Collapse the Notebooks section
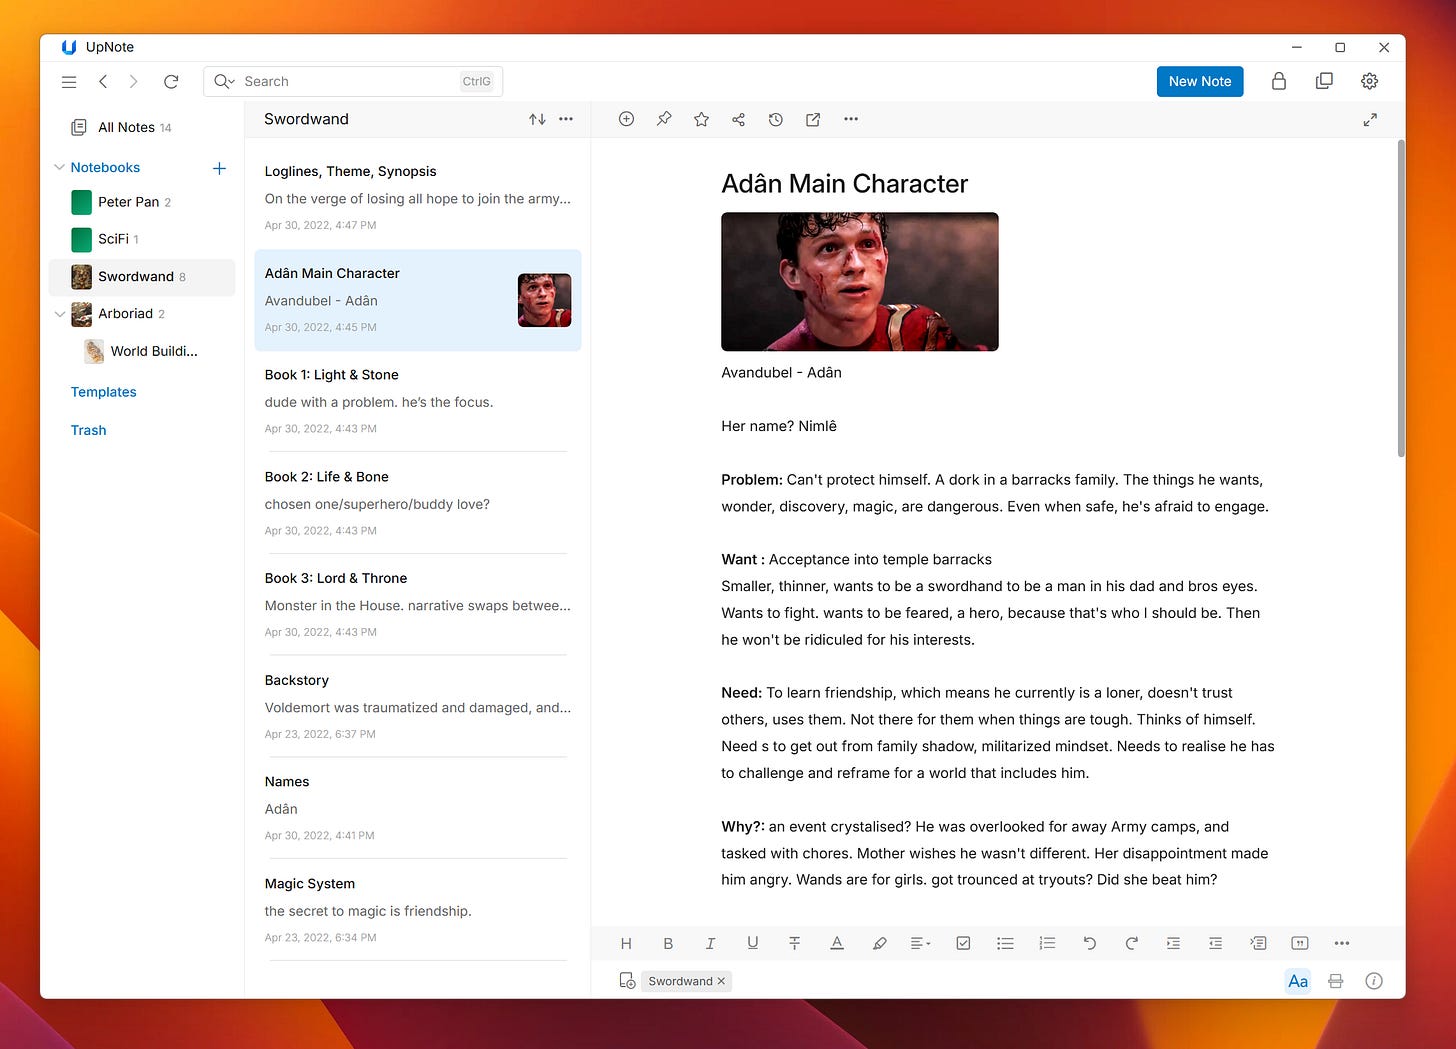The height and width of the screenshot is (1049, 1456). 59,168
